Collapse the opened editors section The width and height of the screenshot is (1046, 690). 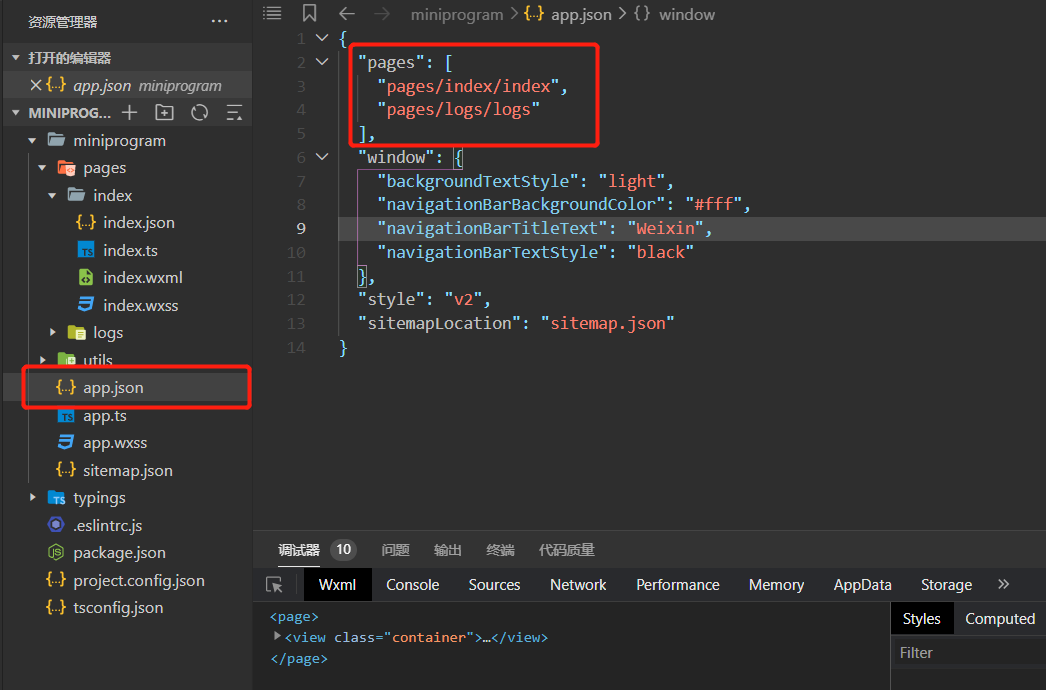click(15, 58)
